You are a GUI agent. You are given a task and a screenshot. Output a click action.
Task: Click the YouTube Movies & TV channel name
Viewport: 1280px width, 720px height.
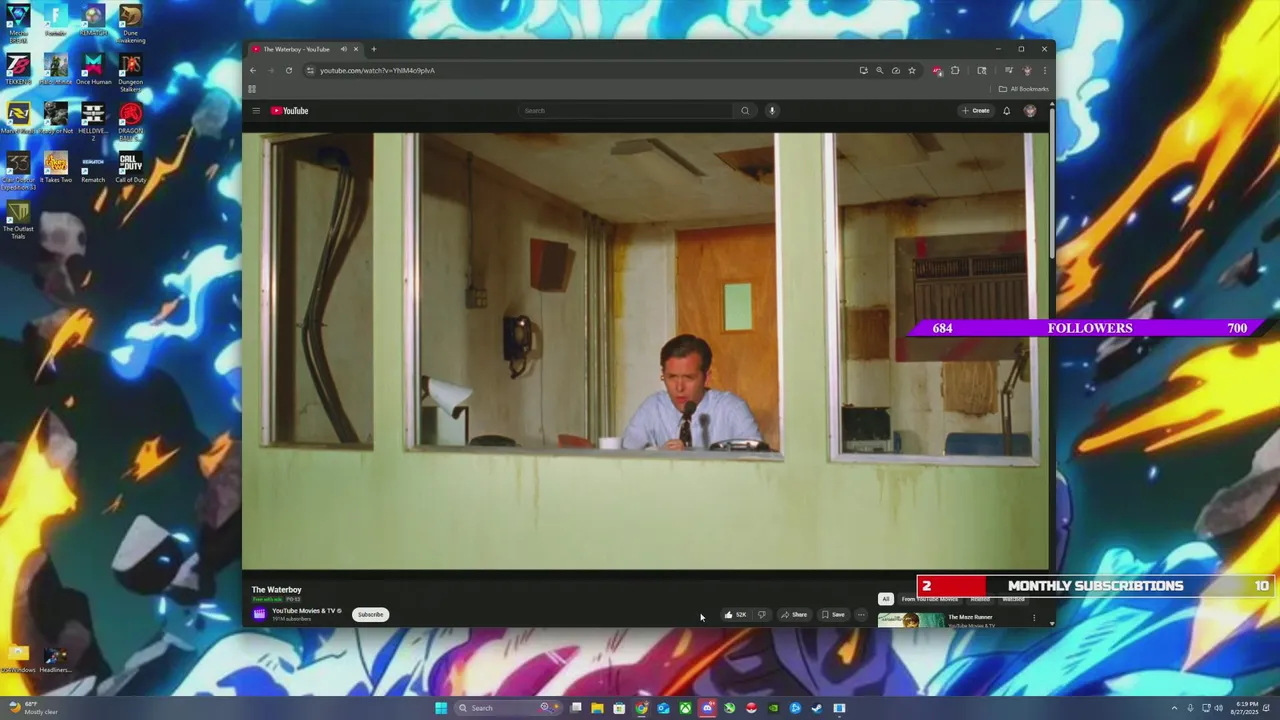(304, 611)
